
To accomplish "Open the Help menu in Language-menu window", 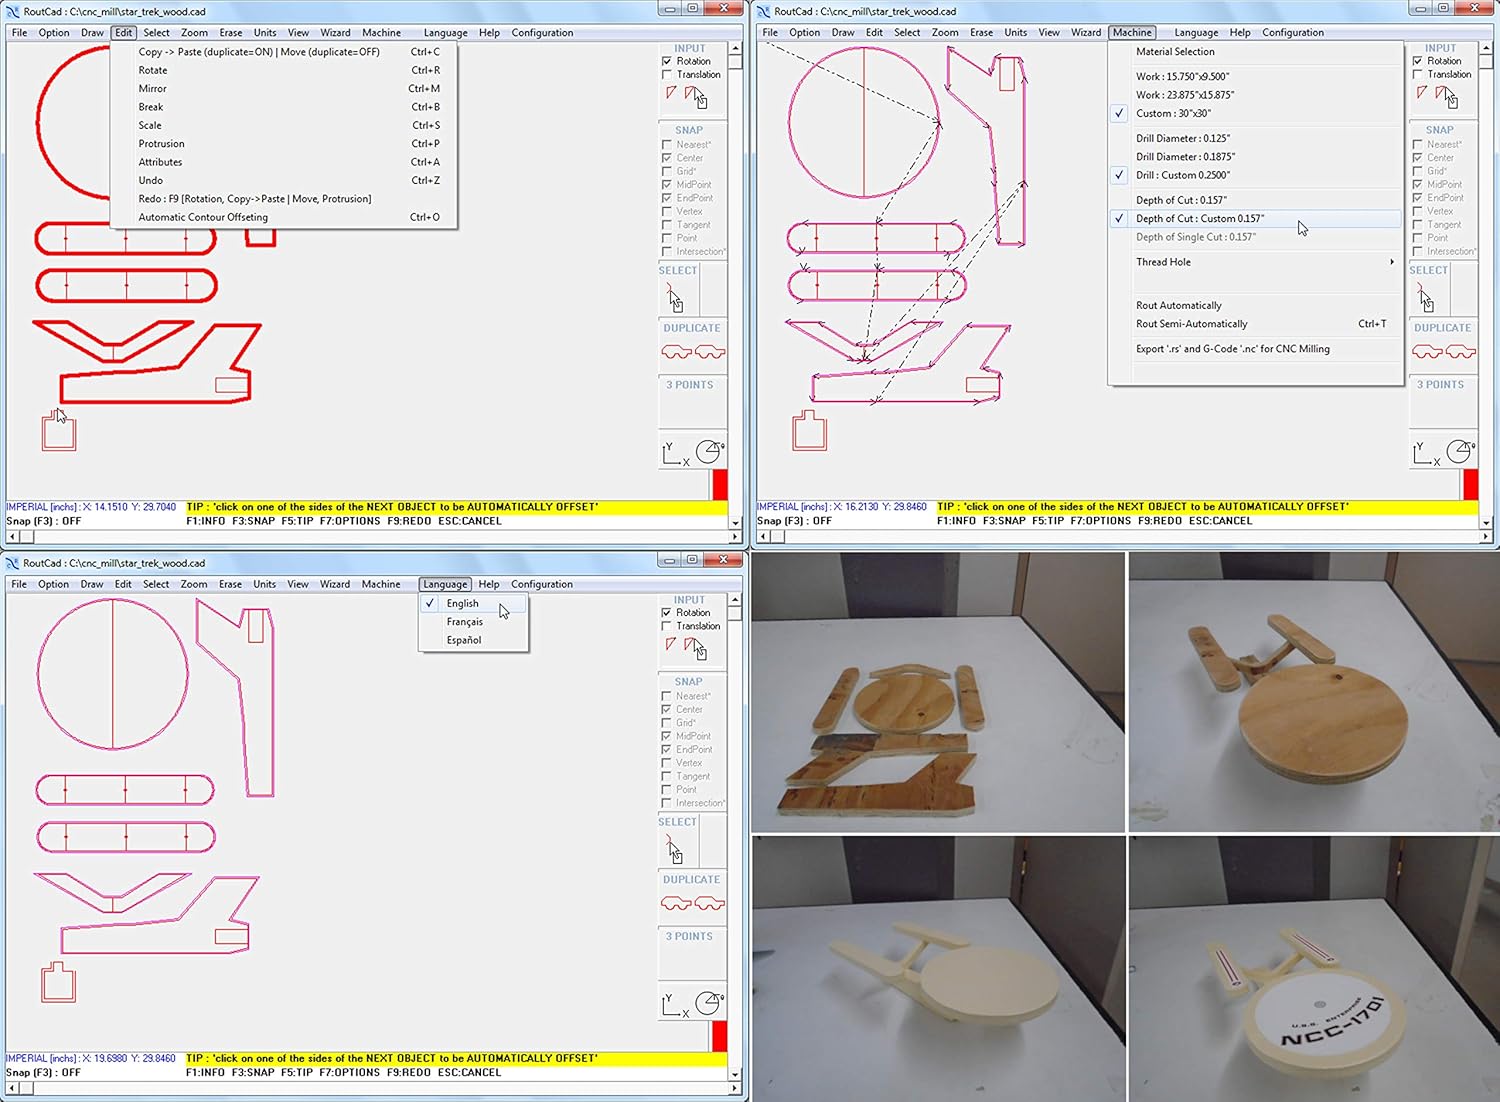I will (x=489, y=585).
